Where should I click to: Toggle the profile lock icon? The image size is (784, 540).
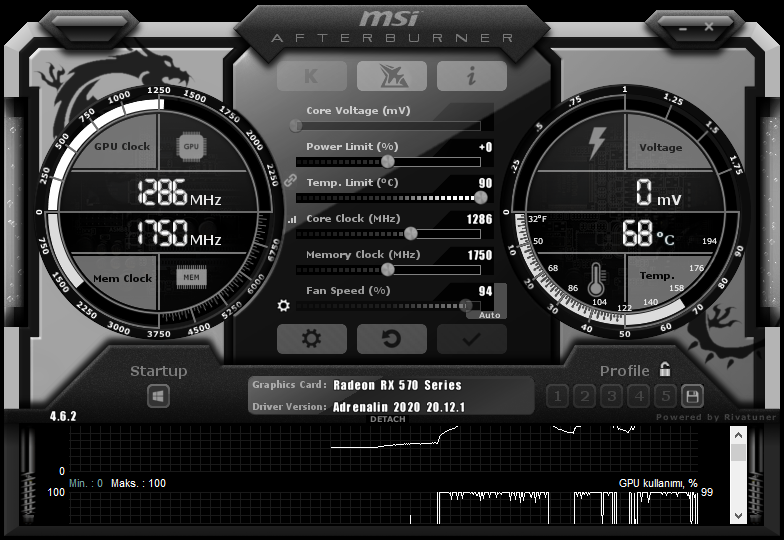click(x=664, y=370)
